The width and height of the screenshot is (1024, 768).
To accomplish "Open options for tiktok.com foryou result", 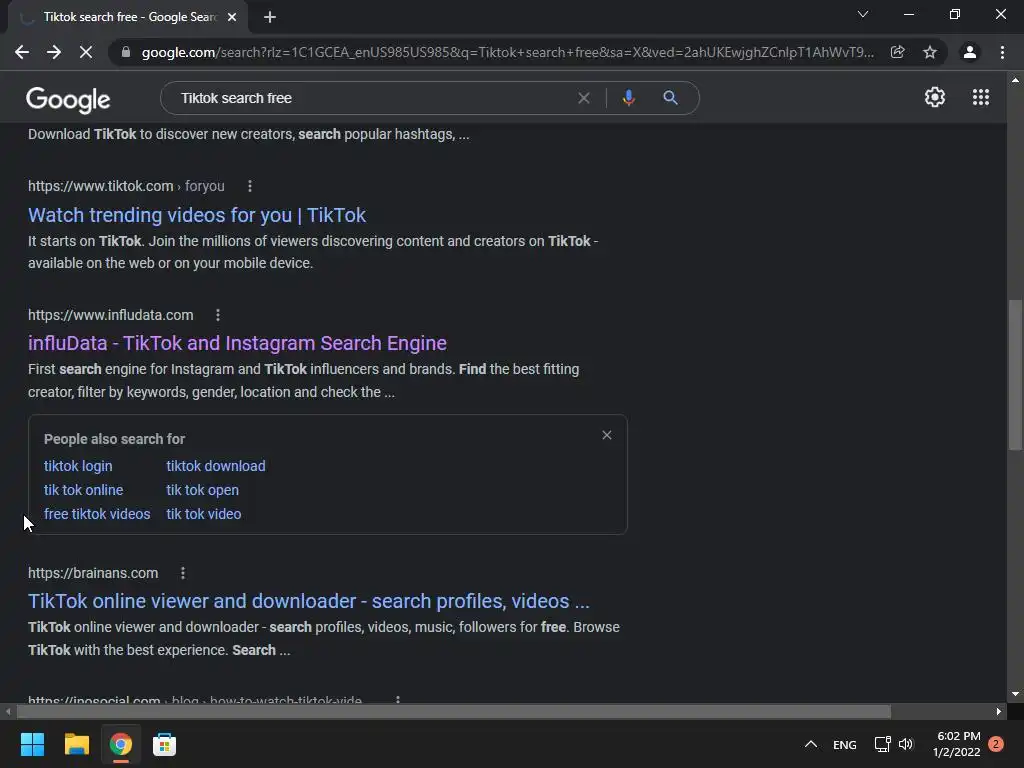I will 249,186.
